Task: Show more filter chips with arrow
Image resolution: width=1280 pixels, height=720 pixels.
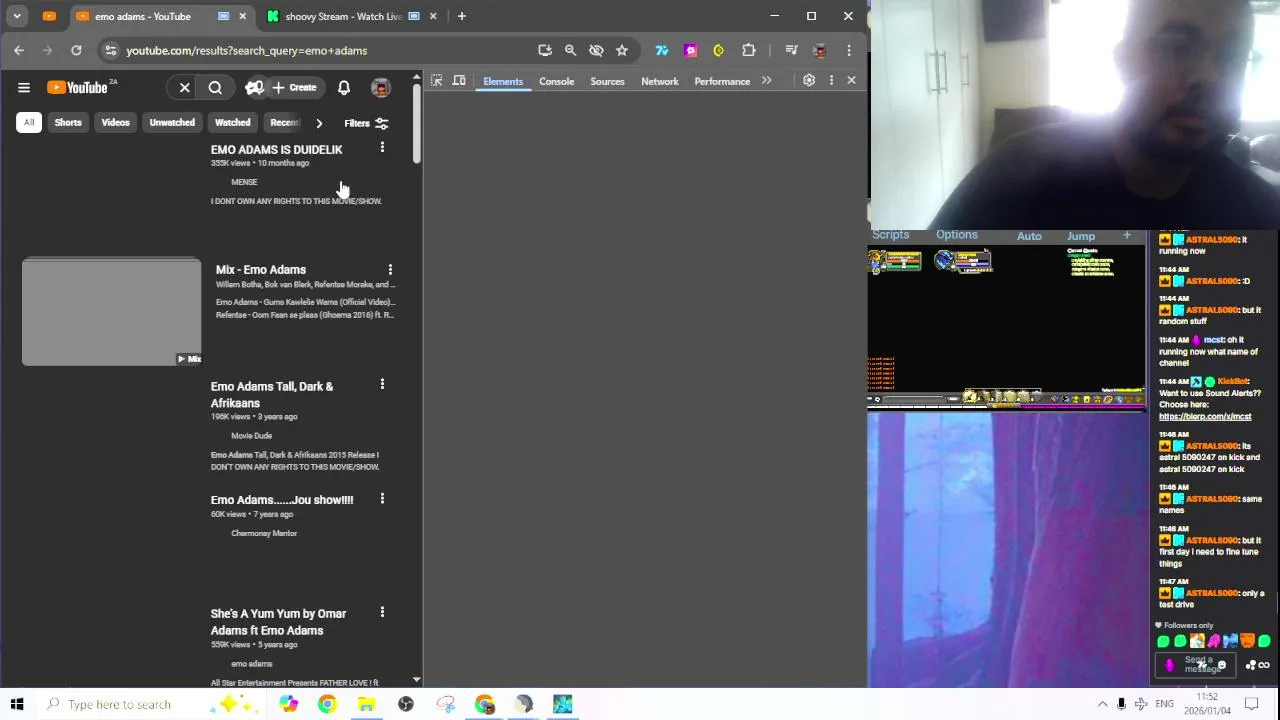Action: 319,123
